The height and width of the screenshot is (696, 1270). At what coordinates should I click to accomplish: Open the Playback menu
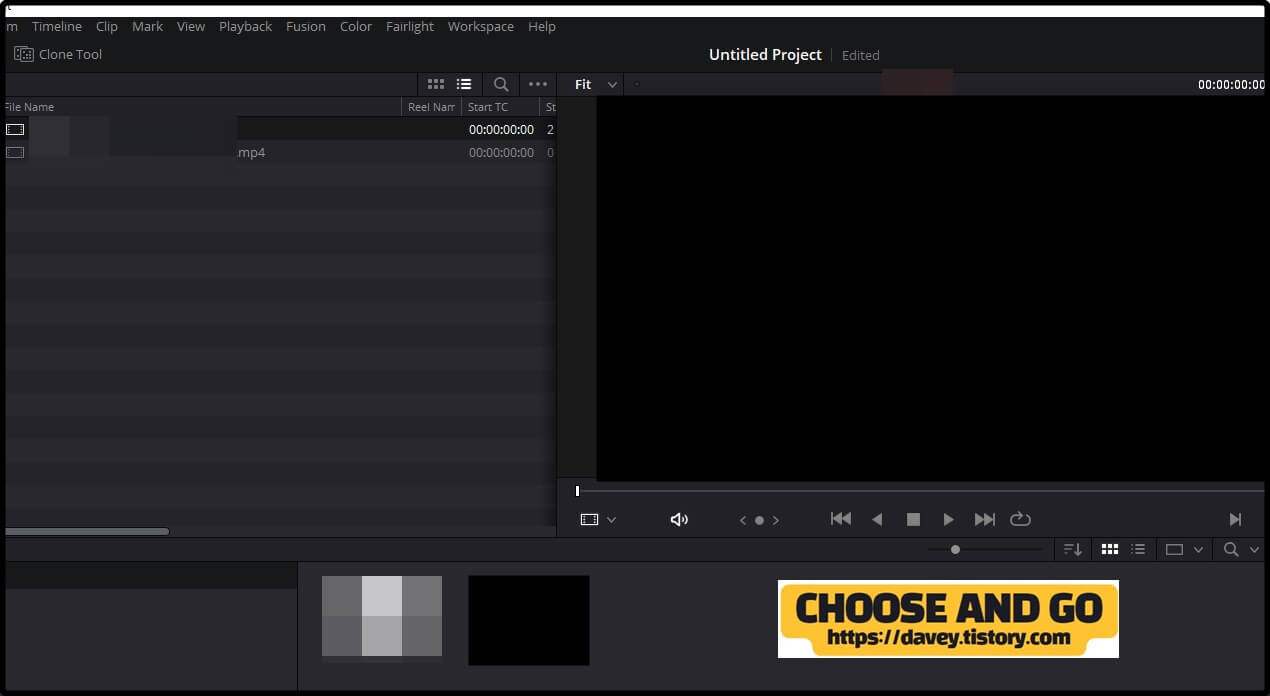tap(245, 26)
